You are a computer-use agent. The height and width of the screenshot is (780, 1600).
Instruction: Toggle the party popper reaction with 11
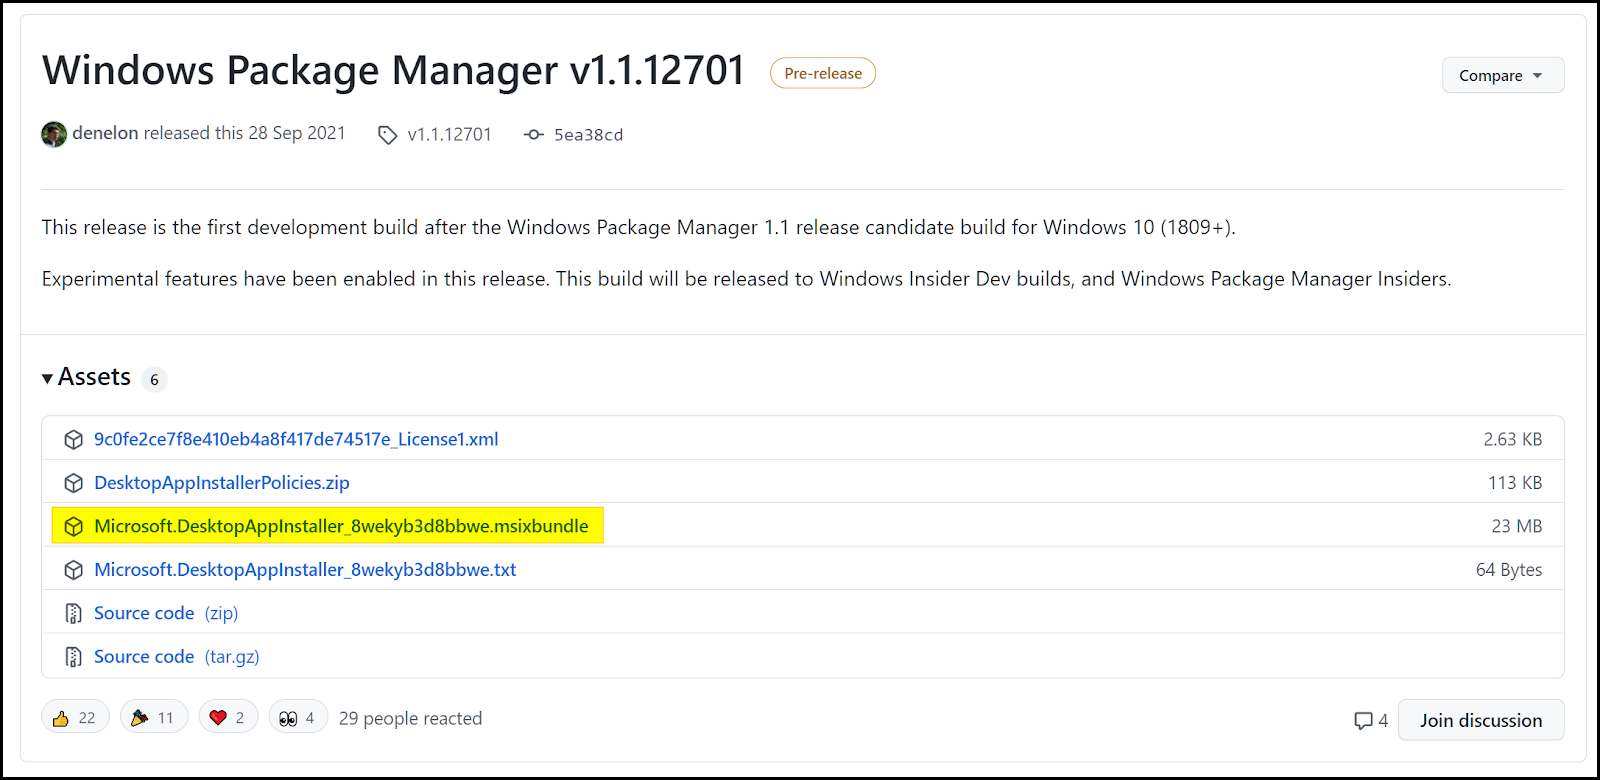coord(153,717)
